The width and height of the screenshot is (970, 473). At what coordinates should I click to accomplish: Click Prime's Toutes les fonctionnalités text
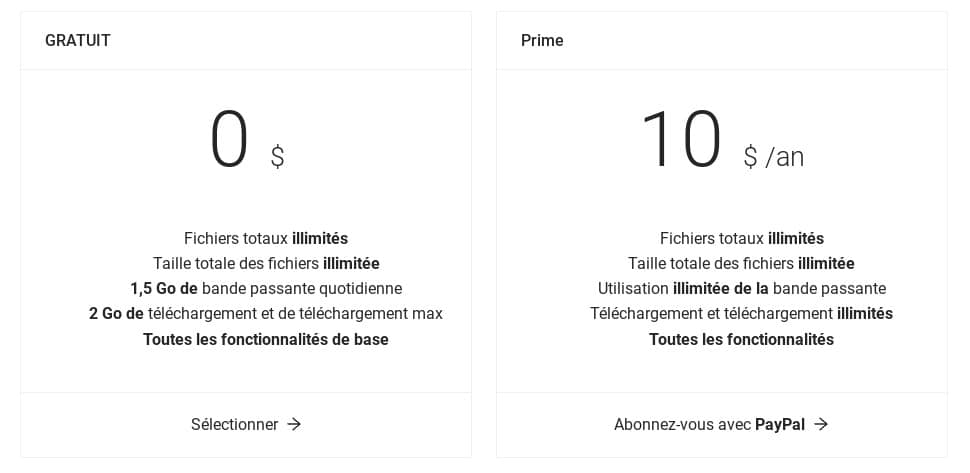(x=741, y=339)
